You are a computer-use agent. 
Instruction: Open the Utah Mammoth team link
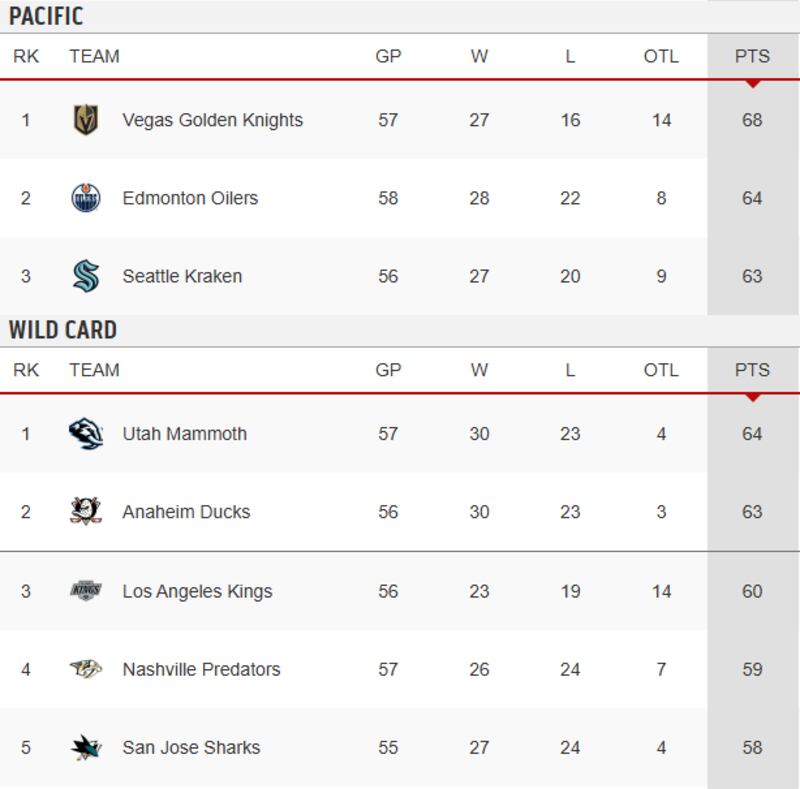tap(184, 434)
